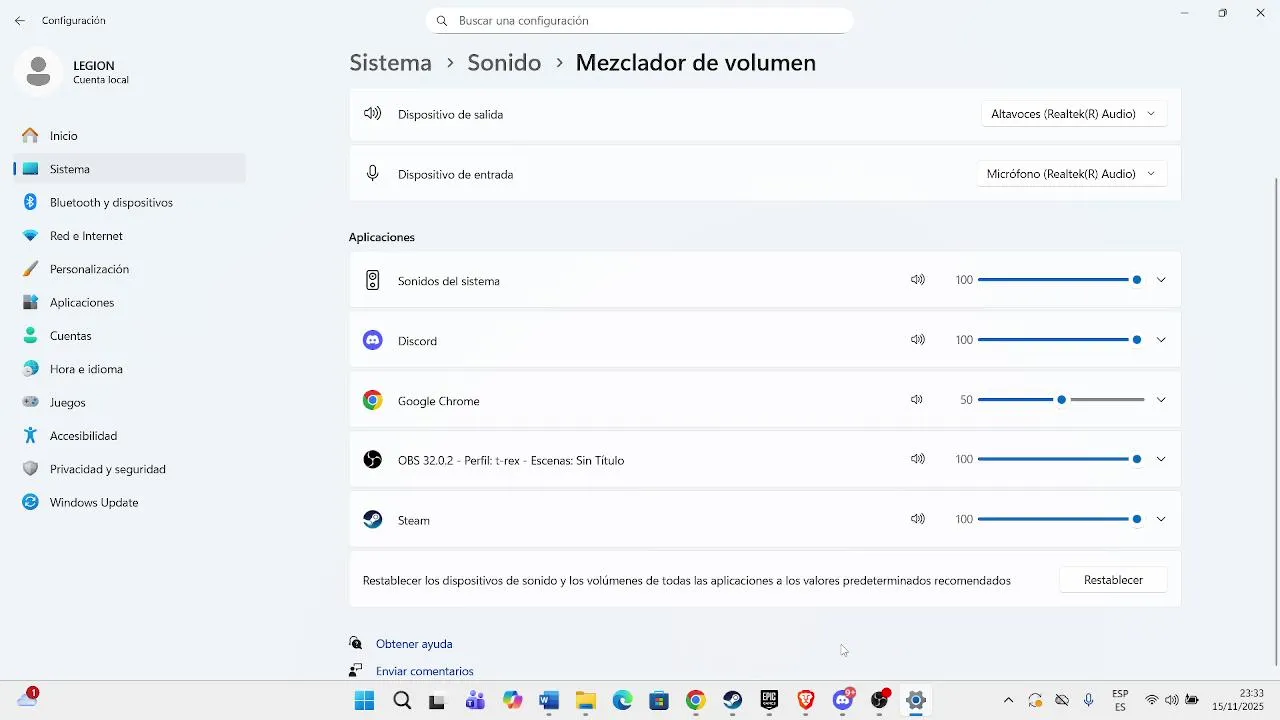Screen dimensions: 1280x720
Task: Launch Epic Games from the taskbar
Action: [769, 700]
